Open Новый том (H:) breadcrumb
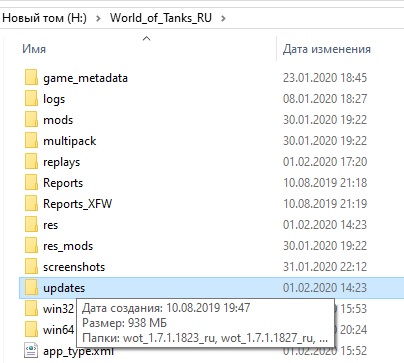The height and width of the screenshot is (363, 404). tap(44, 18)
